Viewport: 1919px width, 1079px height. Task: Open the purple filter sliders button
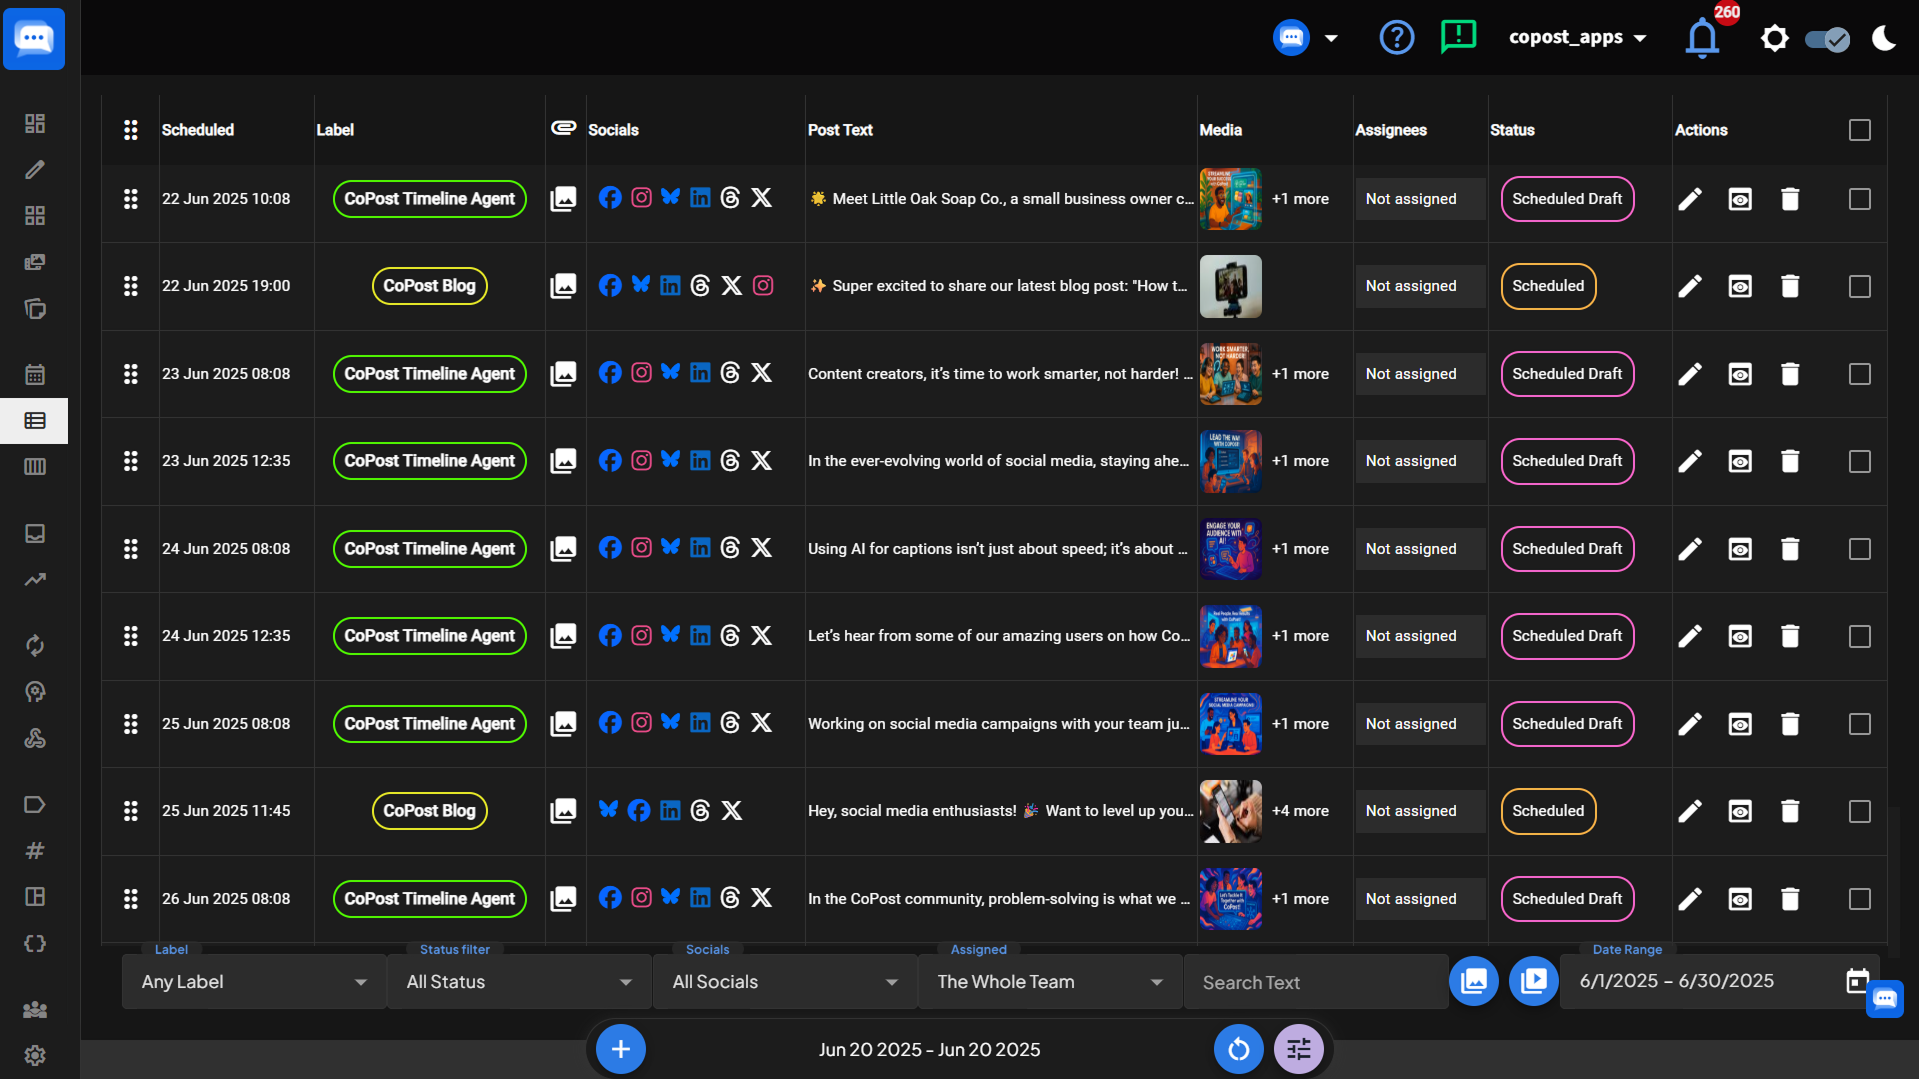click(1298, 1049)
